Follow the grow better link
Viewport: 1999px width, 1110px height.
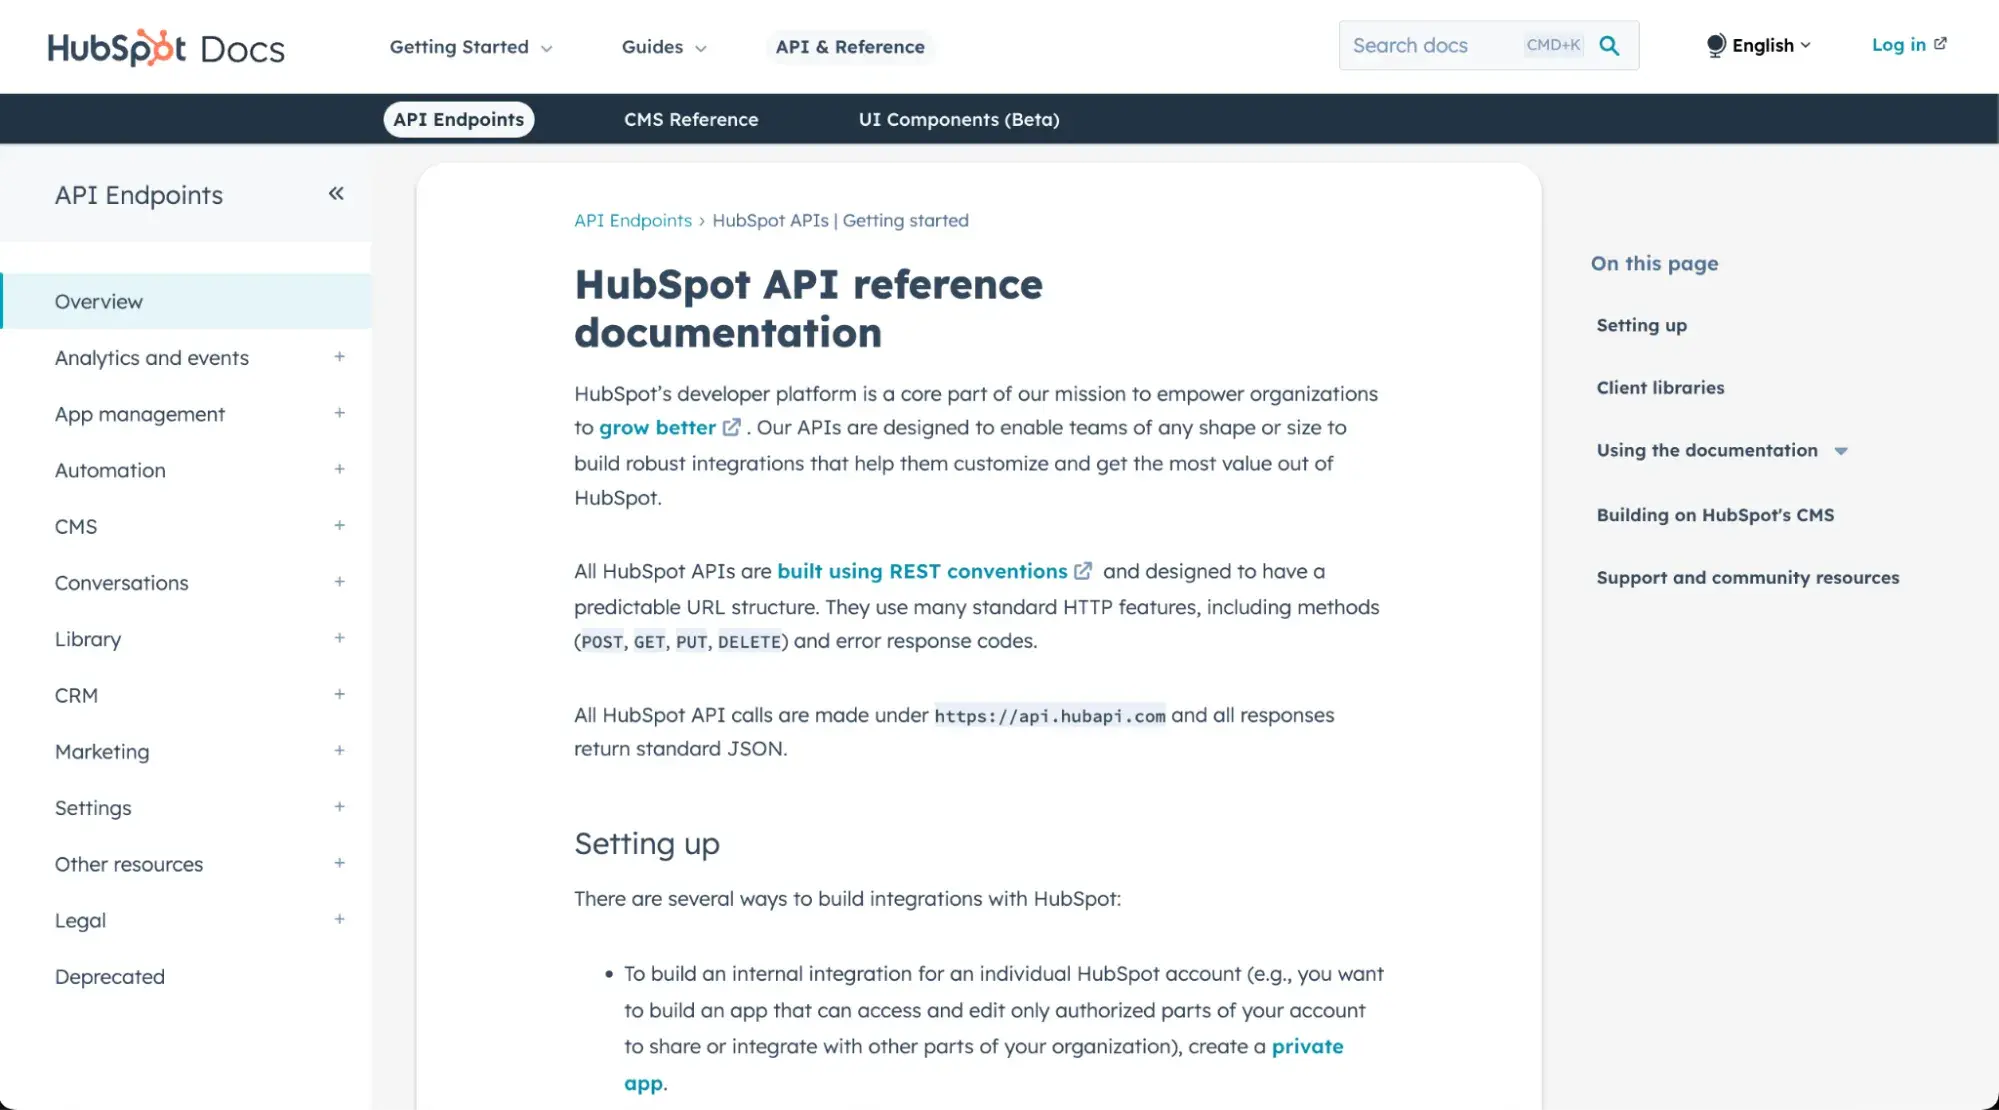click(657, 428)
